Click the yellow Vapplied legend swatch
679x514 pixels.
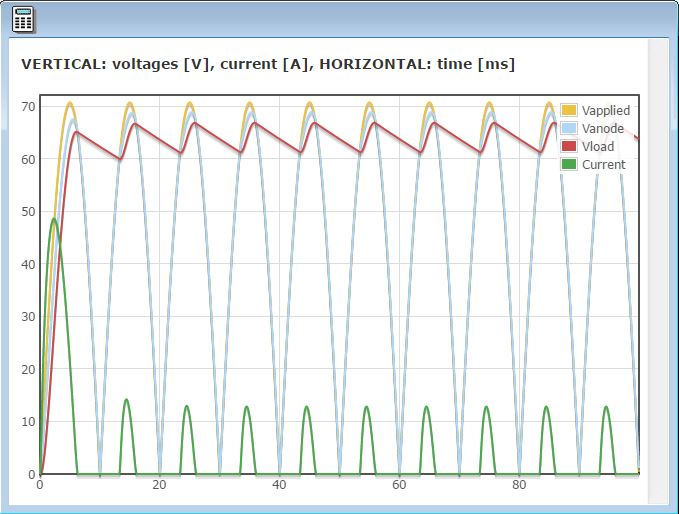click(x=569, y=110)
